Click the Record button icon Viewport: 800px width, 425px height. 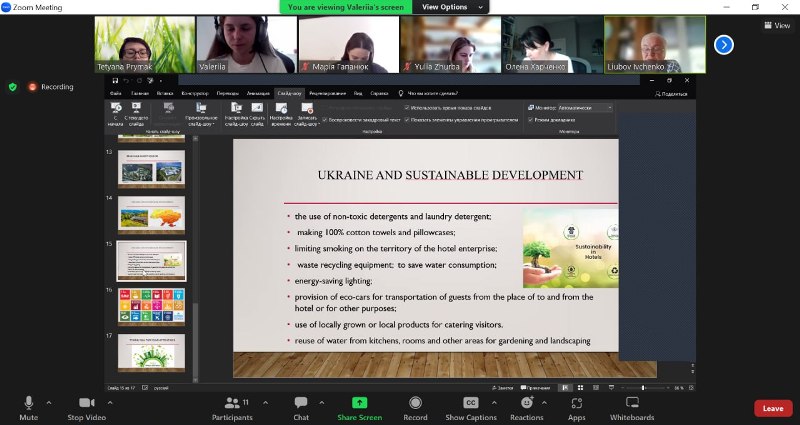click(x=415, y=403)
